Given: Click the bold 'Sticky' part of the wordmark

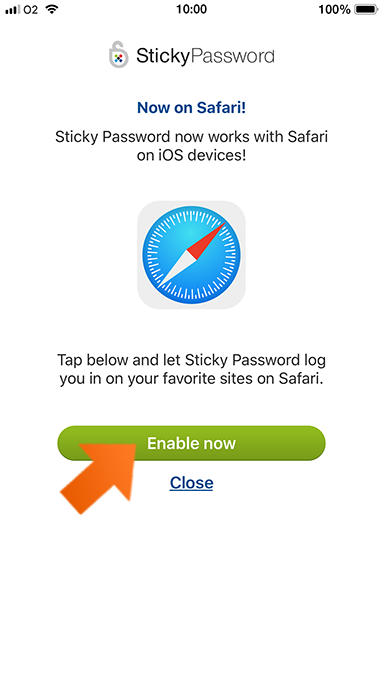Looking at the screenshot, I should [163, 56].
